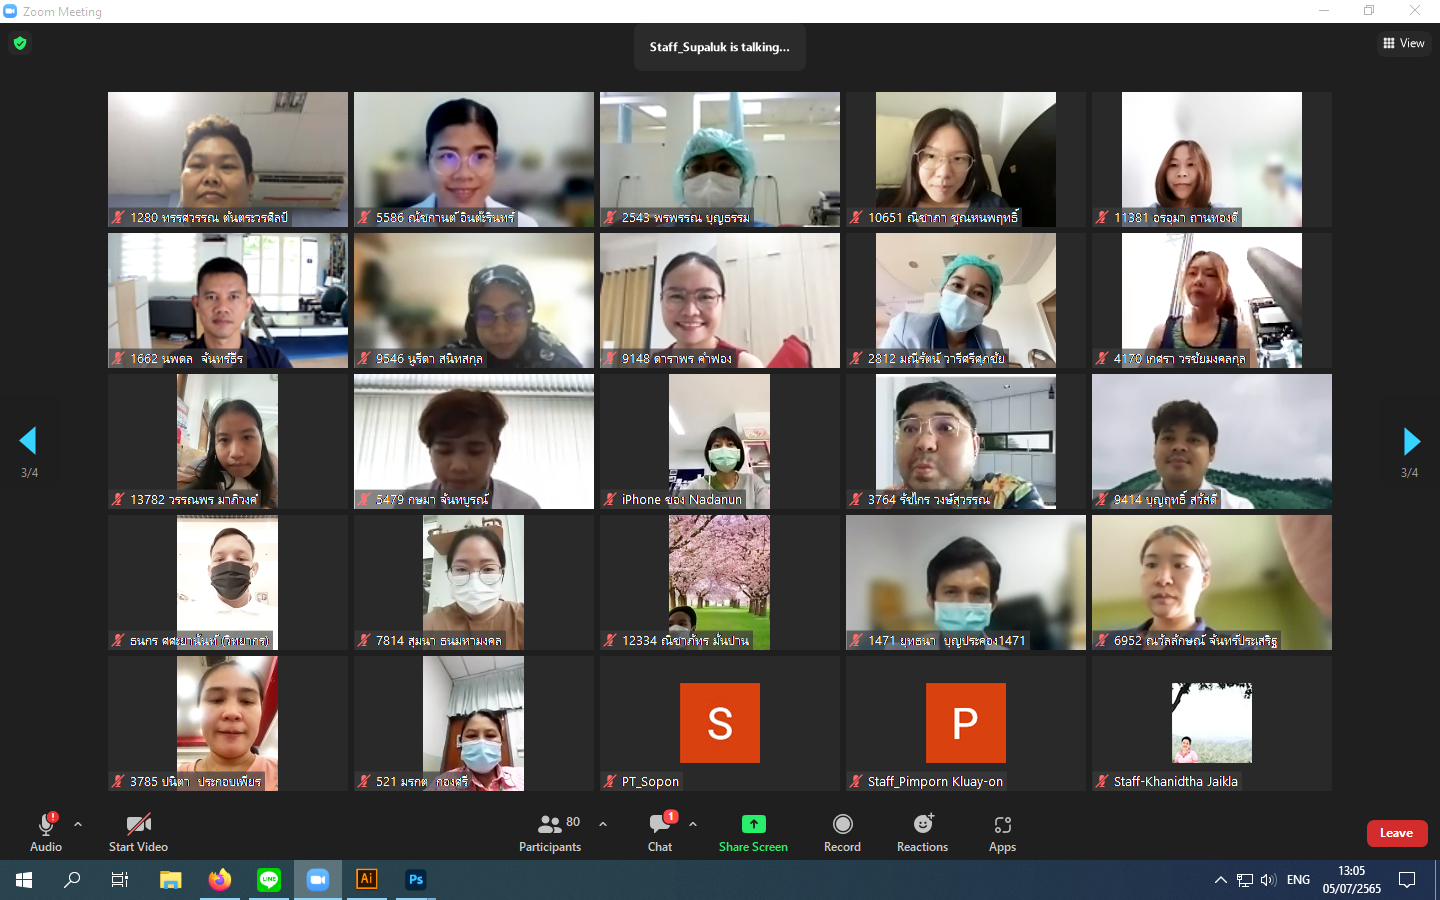Select the PT_Sopon participant tile

[720, 723]
